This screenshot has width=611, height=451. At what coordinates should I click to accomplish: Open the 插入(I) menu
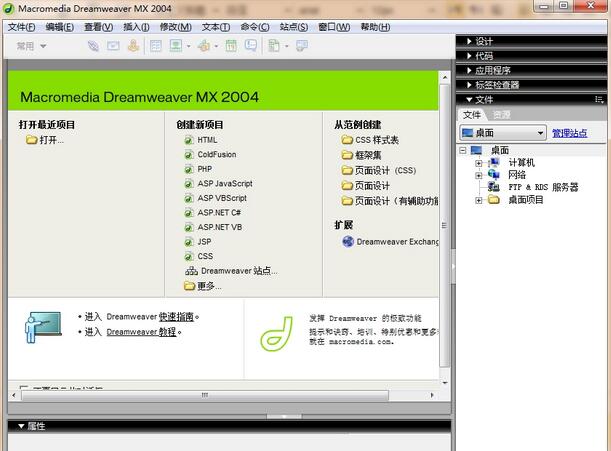pos(136,27)
